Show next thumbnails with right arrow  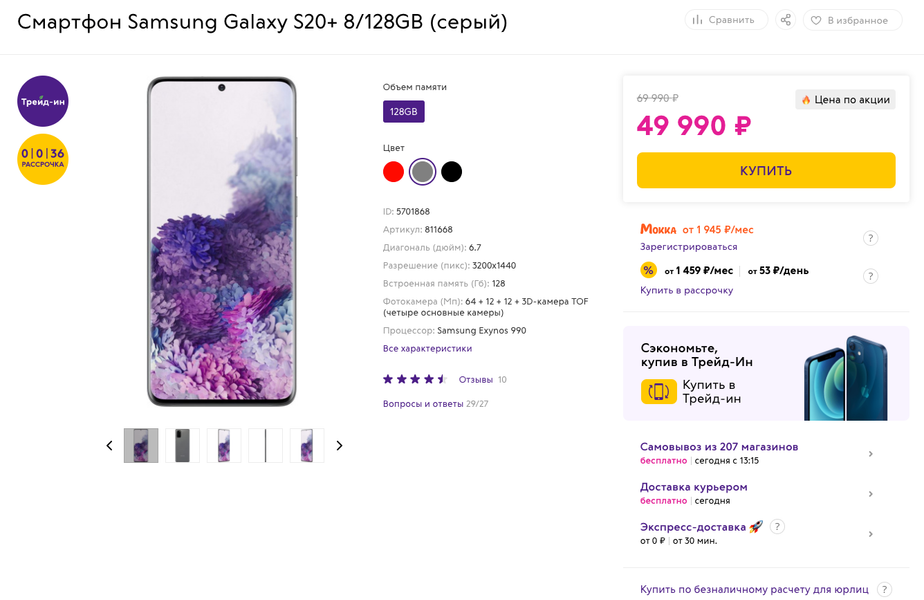pyautogui.click(x=339, y=446)
